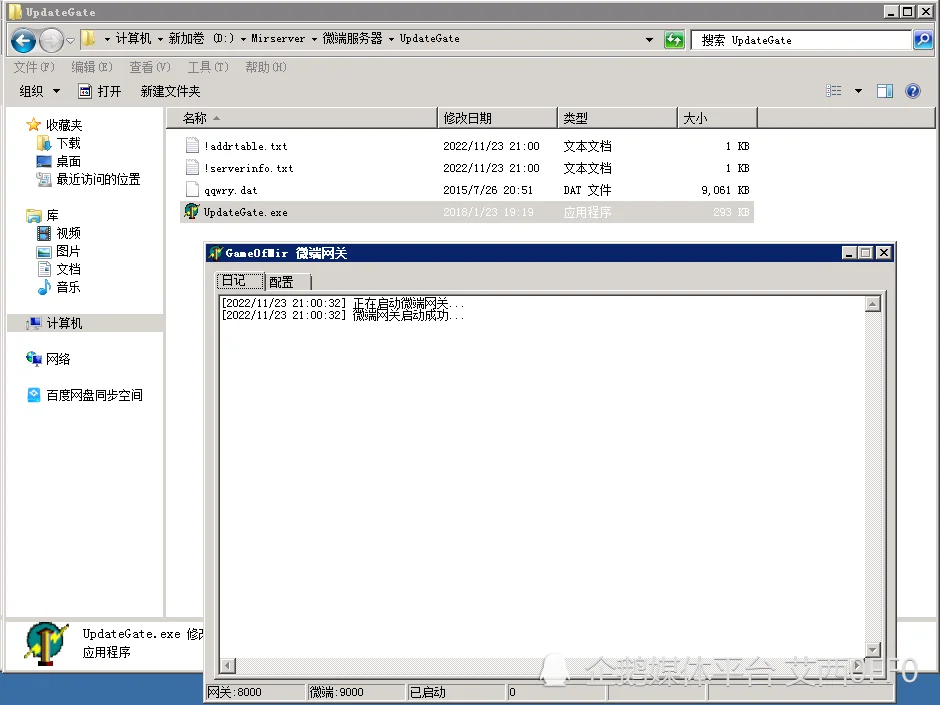
Task: Open the 查看(V) menu
Action: [x=150, y=67]
